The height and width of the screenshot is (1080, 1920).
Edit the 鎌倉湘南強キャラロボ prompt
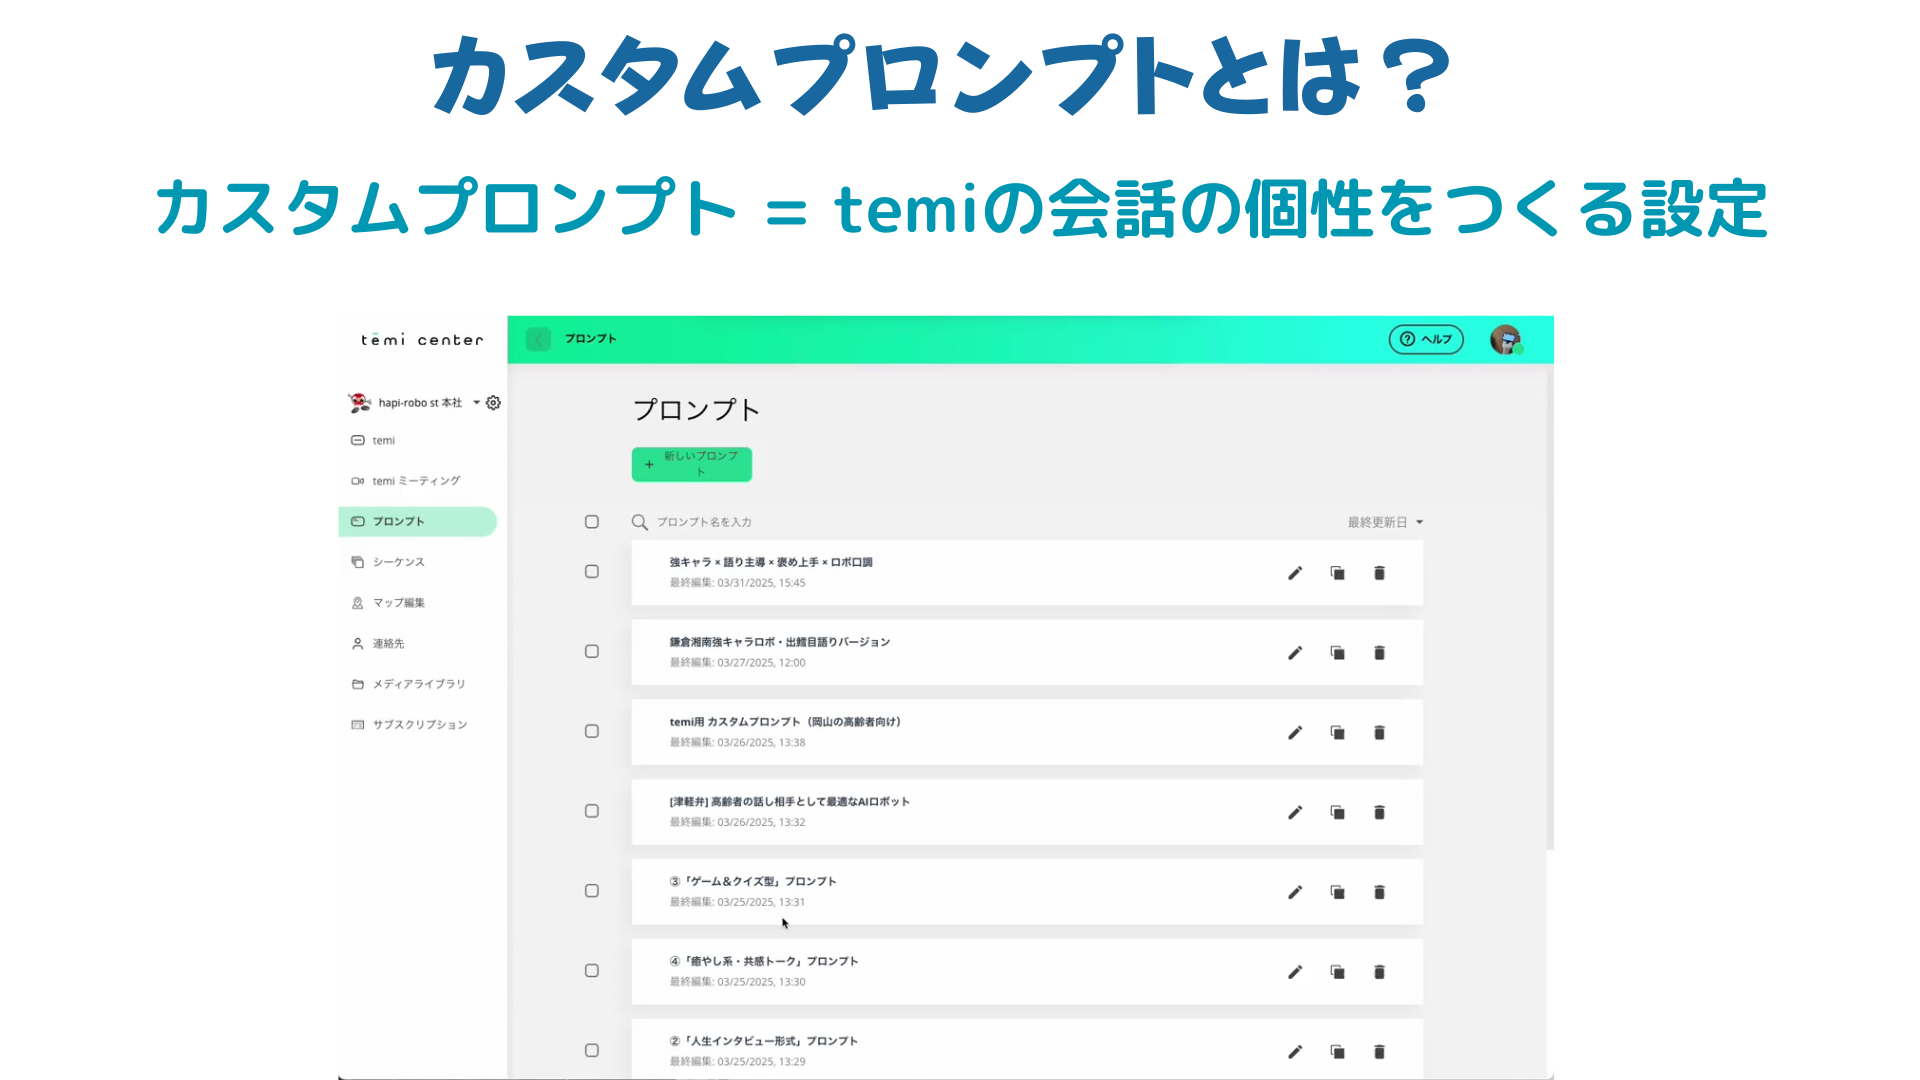1295,653
